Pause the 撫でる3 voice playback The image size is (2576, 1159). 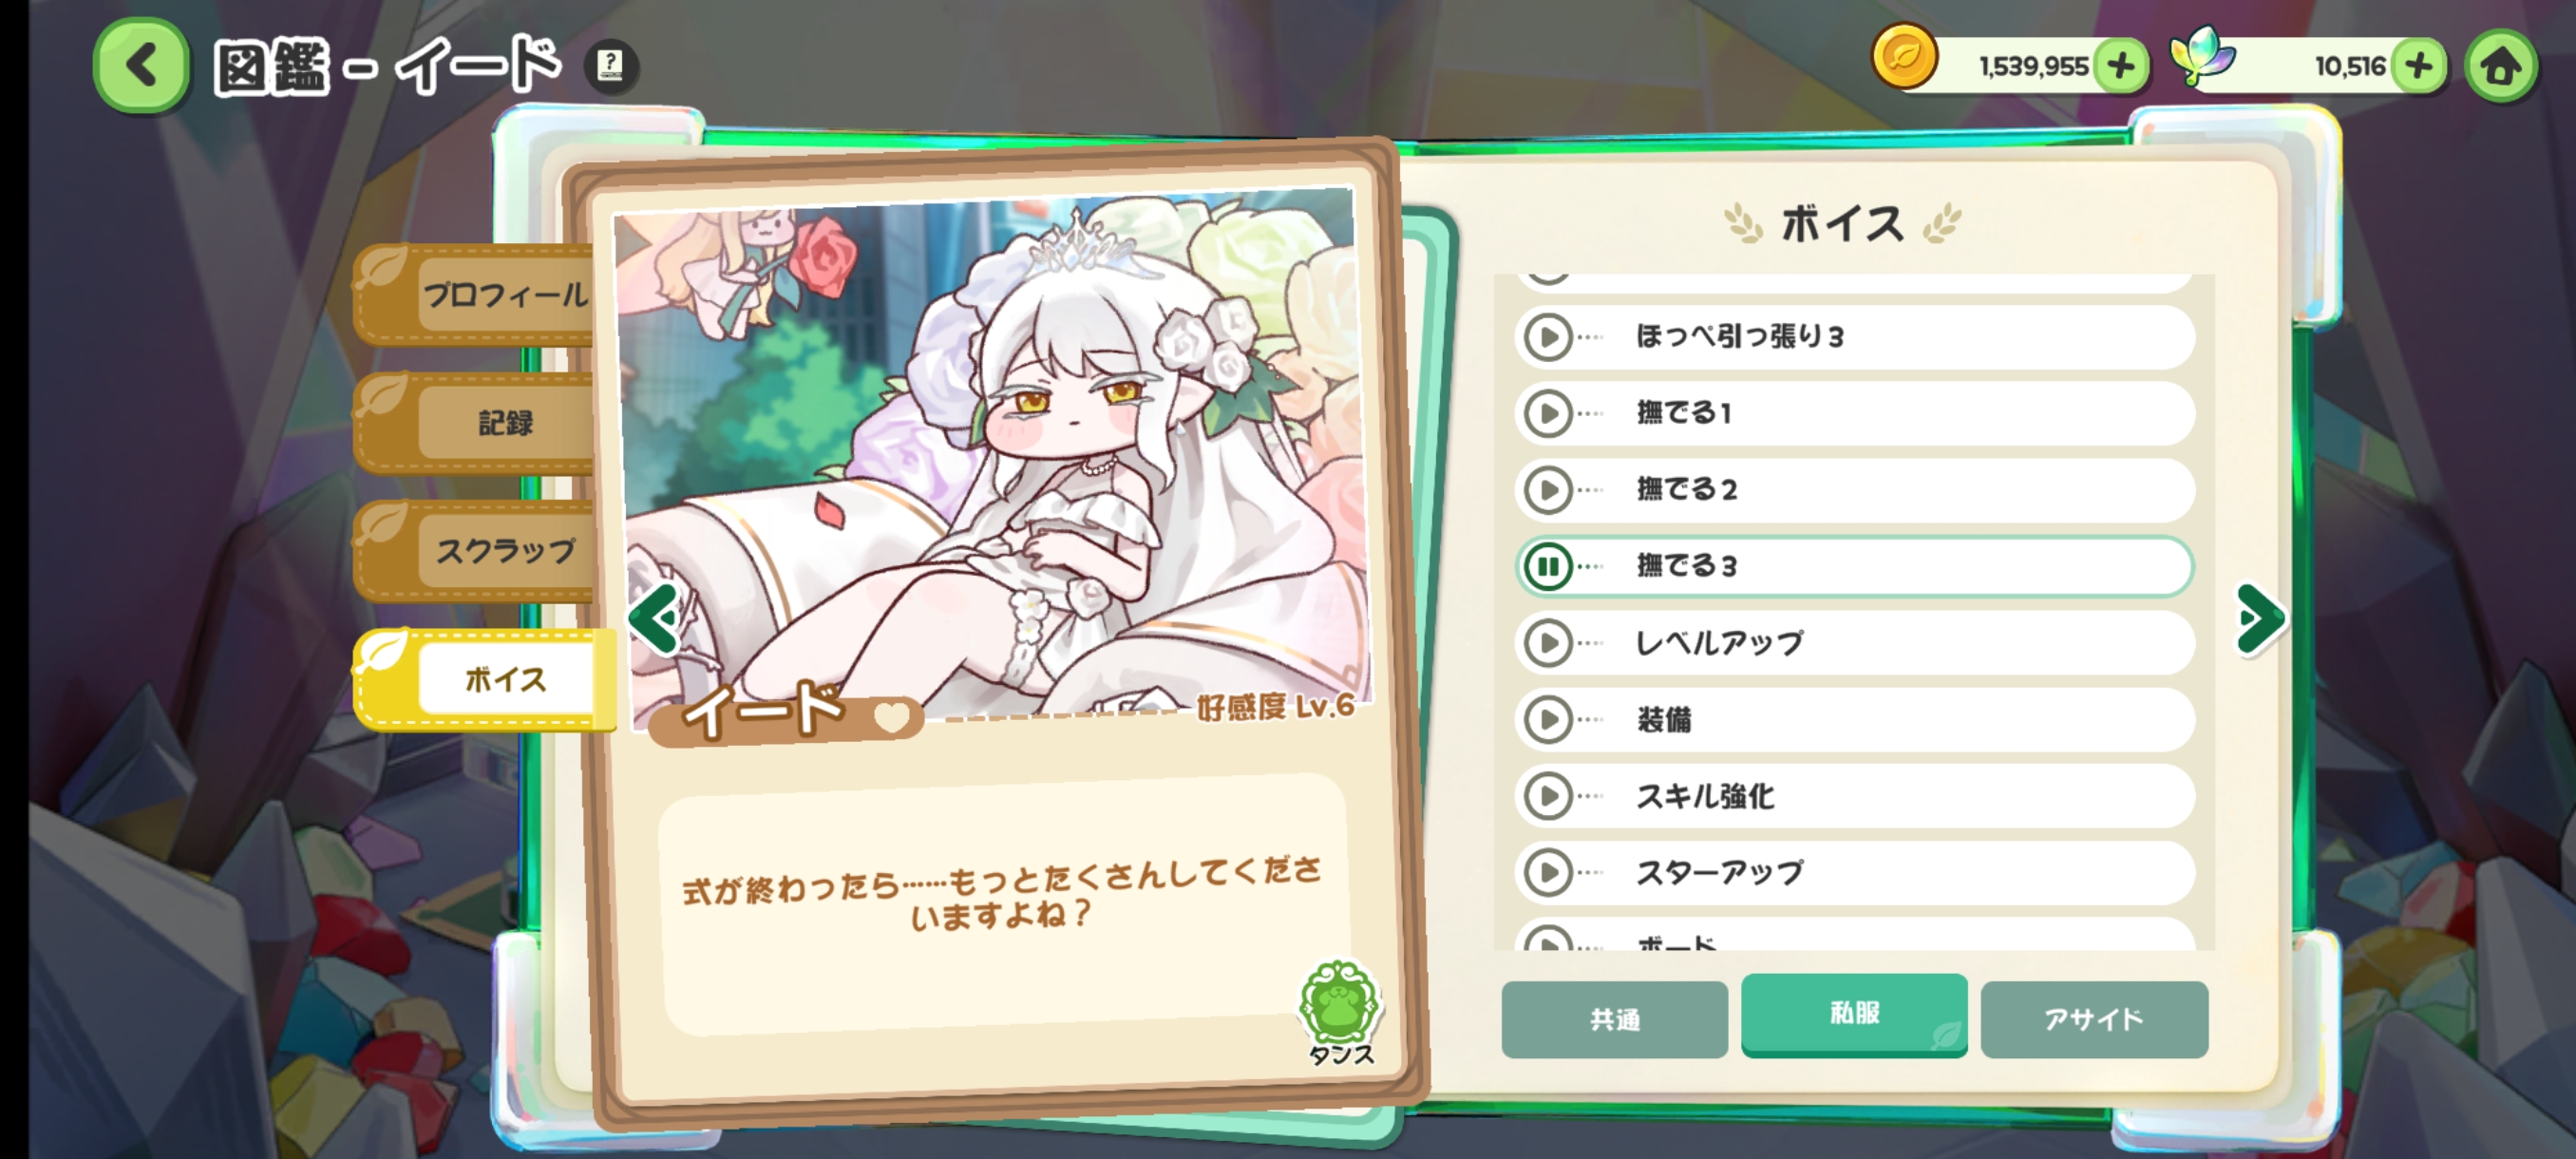tap(1548, 566)
